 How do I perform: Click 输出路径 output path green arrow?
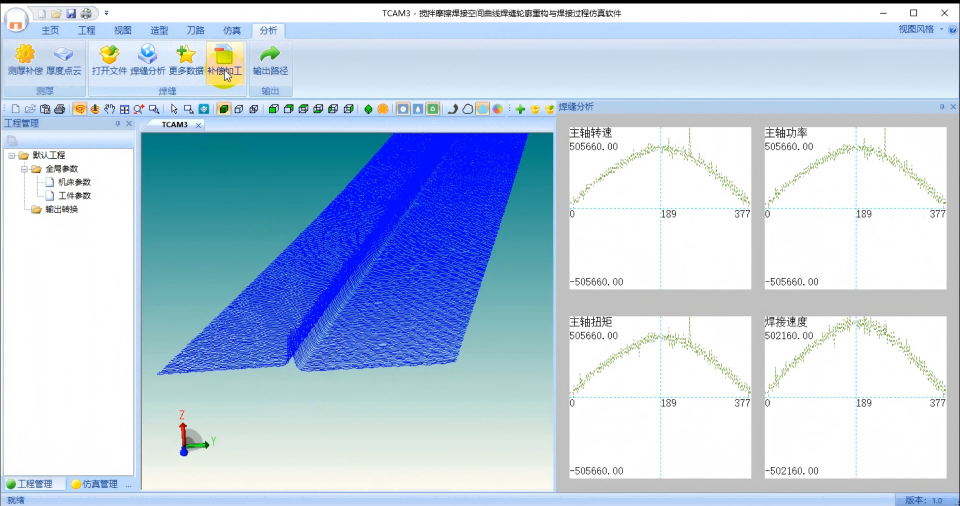tap(271, 60)
